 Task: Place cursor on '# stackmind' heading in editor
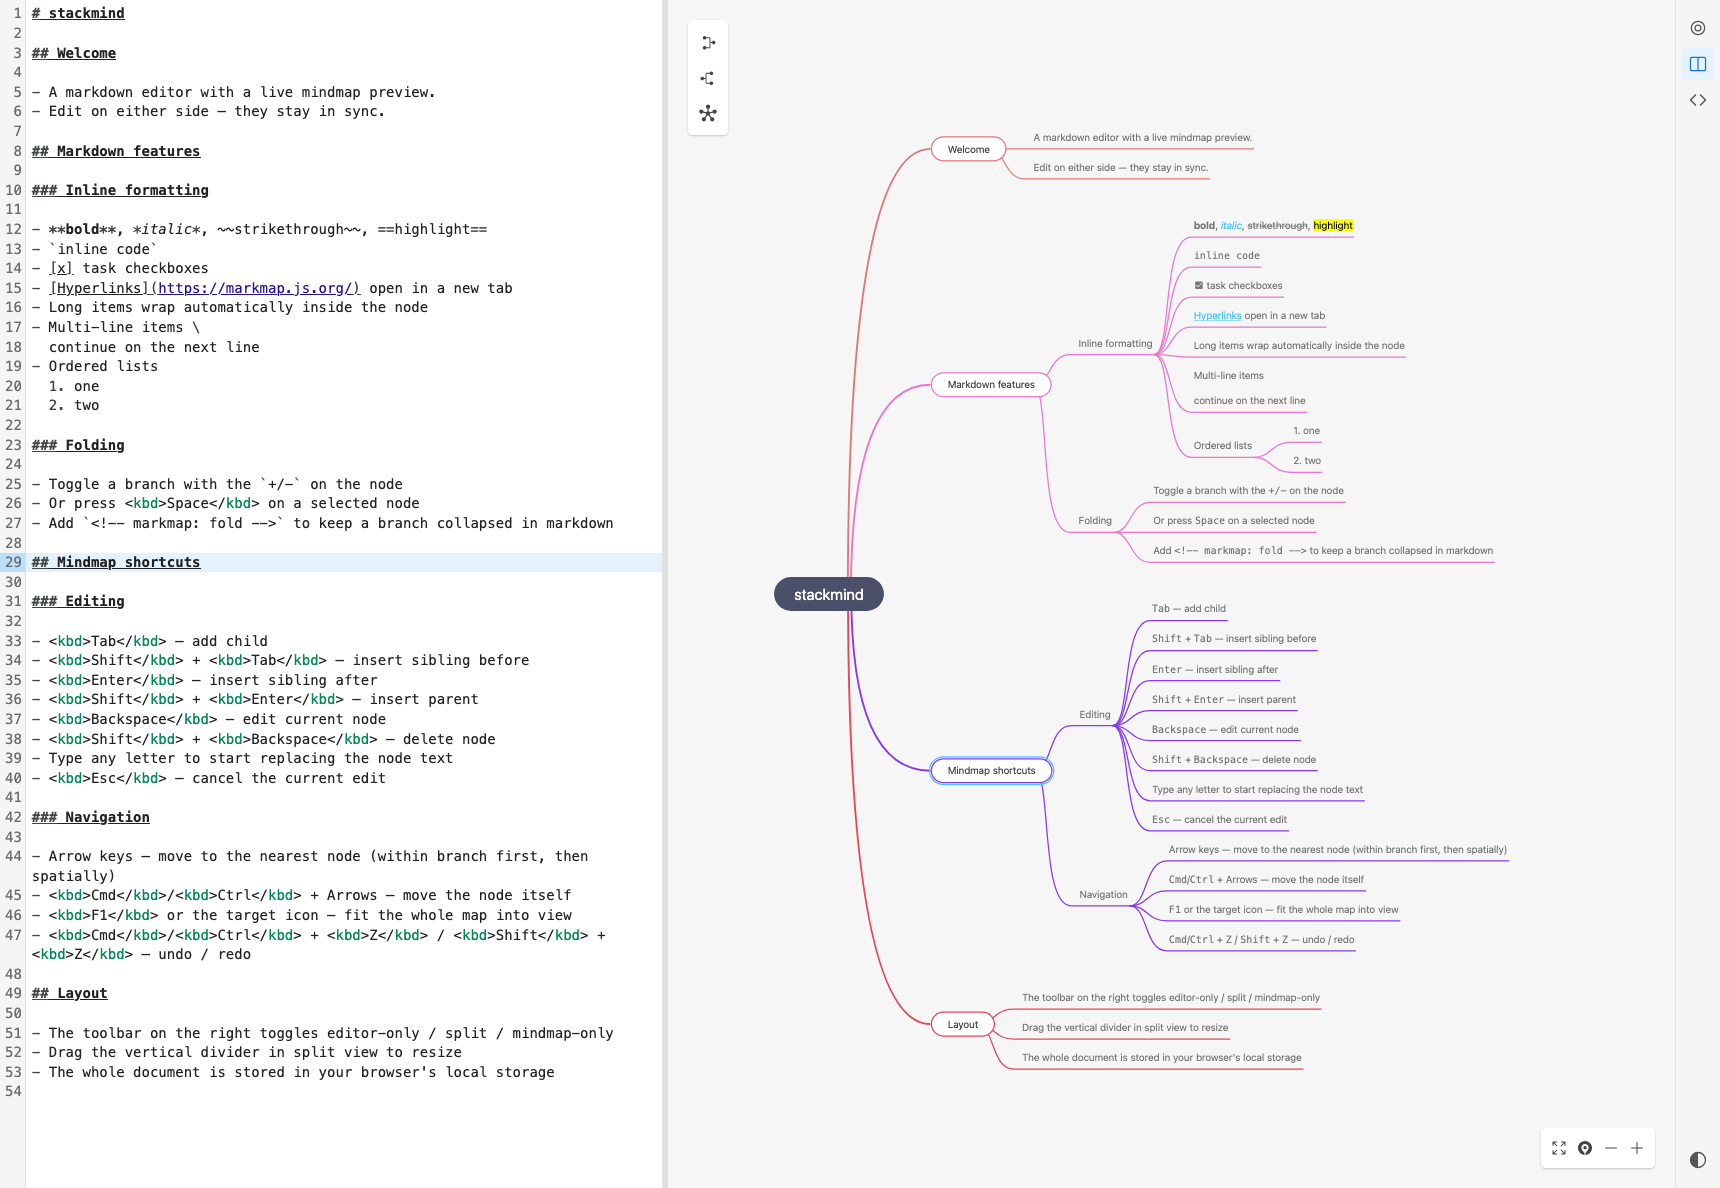78,13
